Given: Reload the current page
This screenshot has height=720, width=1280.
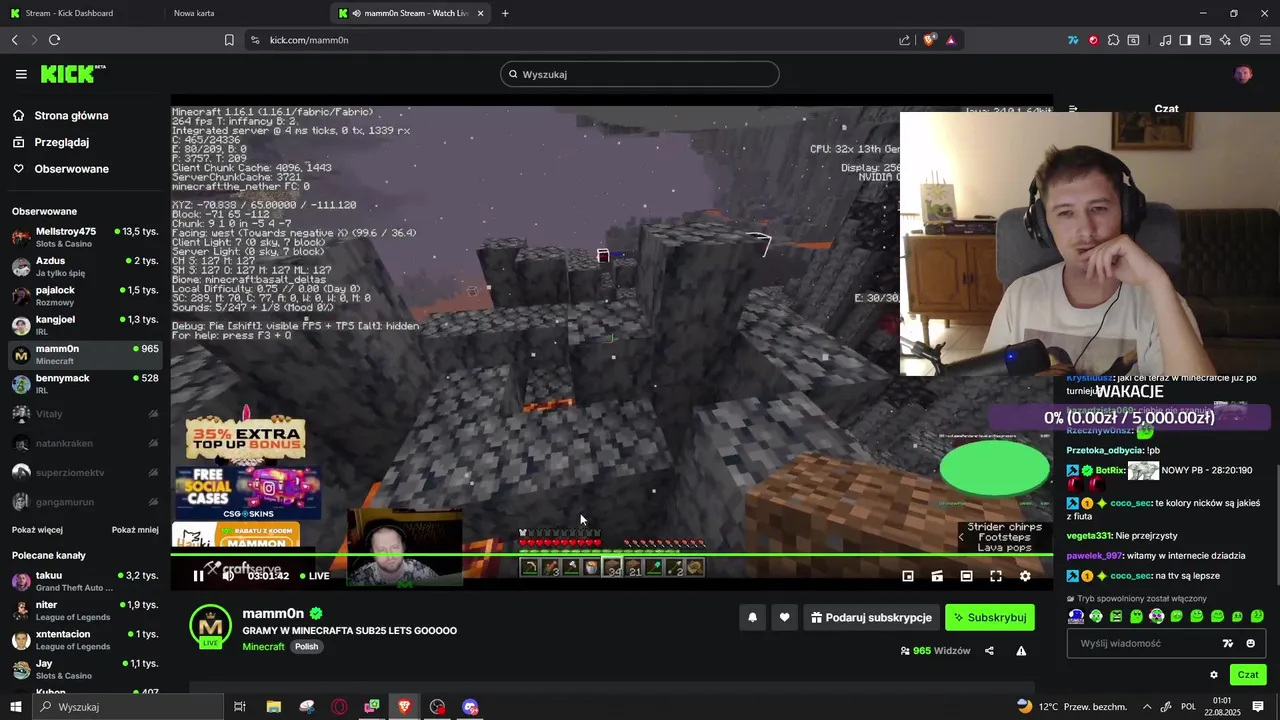Looking at the screenshot, I should (54, 40).
